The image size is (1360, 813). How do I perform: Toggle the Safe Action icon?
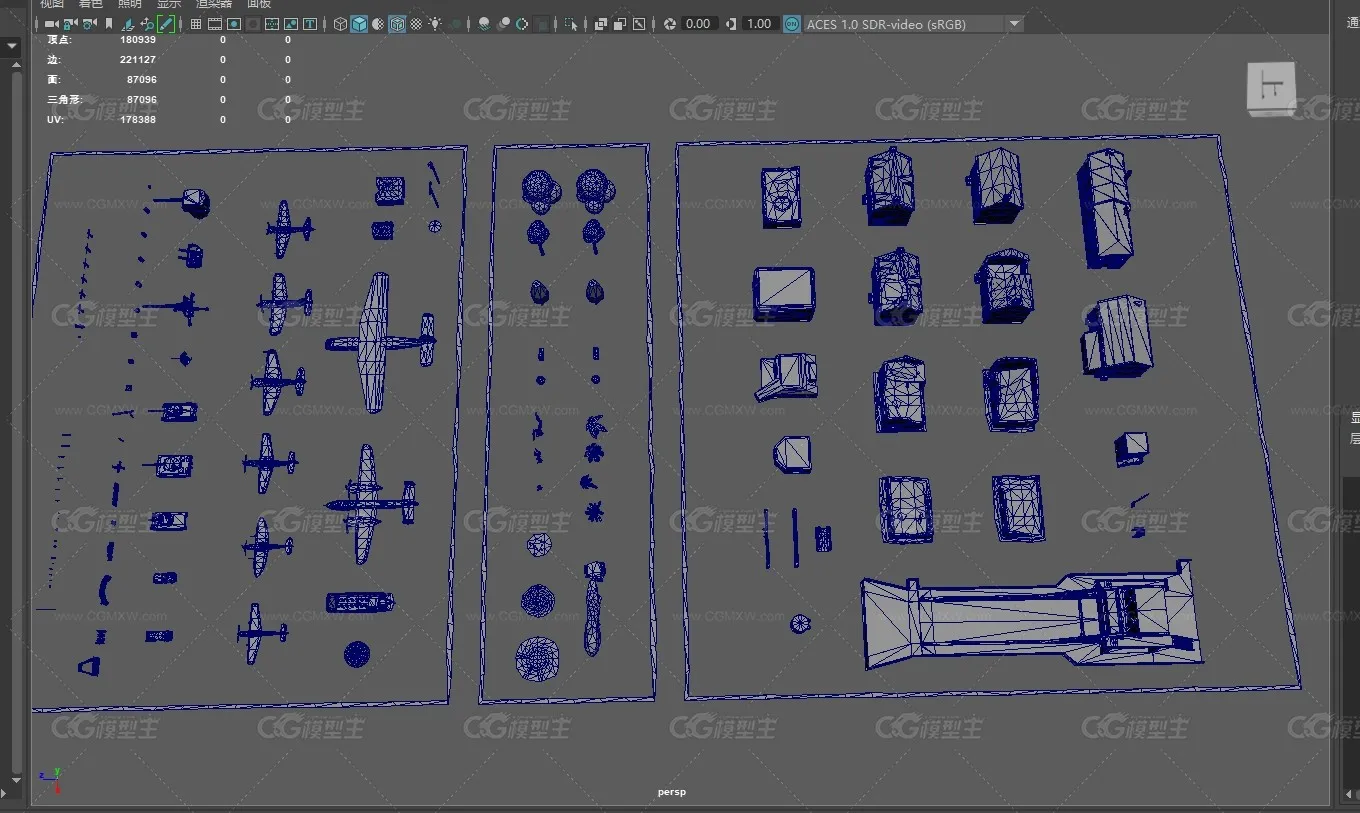click(291, 24)
